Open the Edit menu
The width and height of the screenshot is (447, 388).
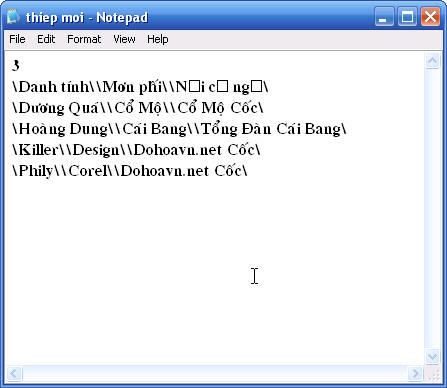pyautogui.click(x=46, y=39)
